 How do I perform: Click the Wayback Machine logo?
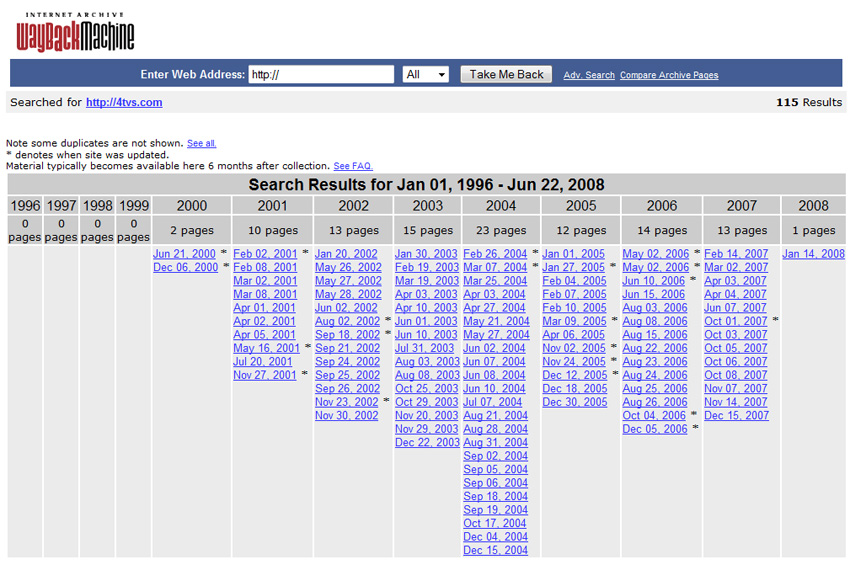point(75,33)
